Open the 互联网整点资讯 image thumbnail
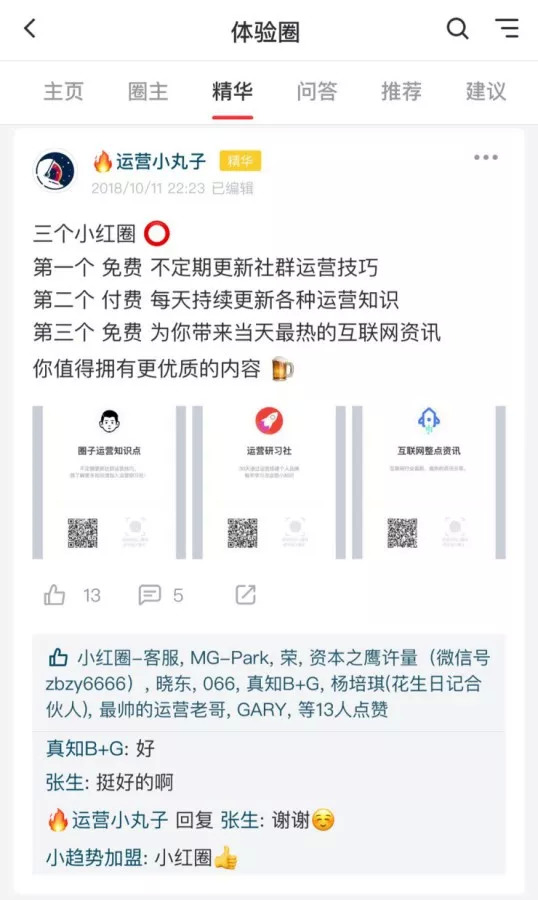 (429, 482)
